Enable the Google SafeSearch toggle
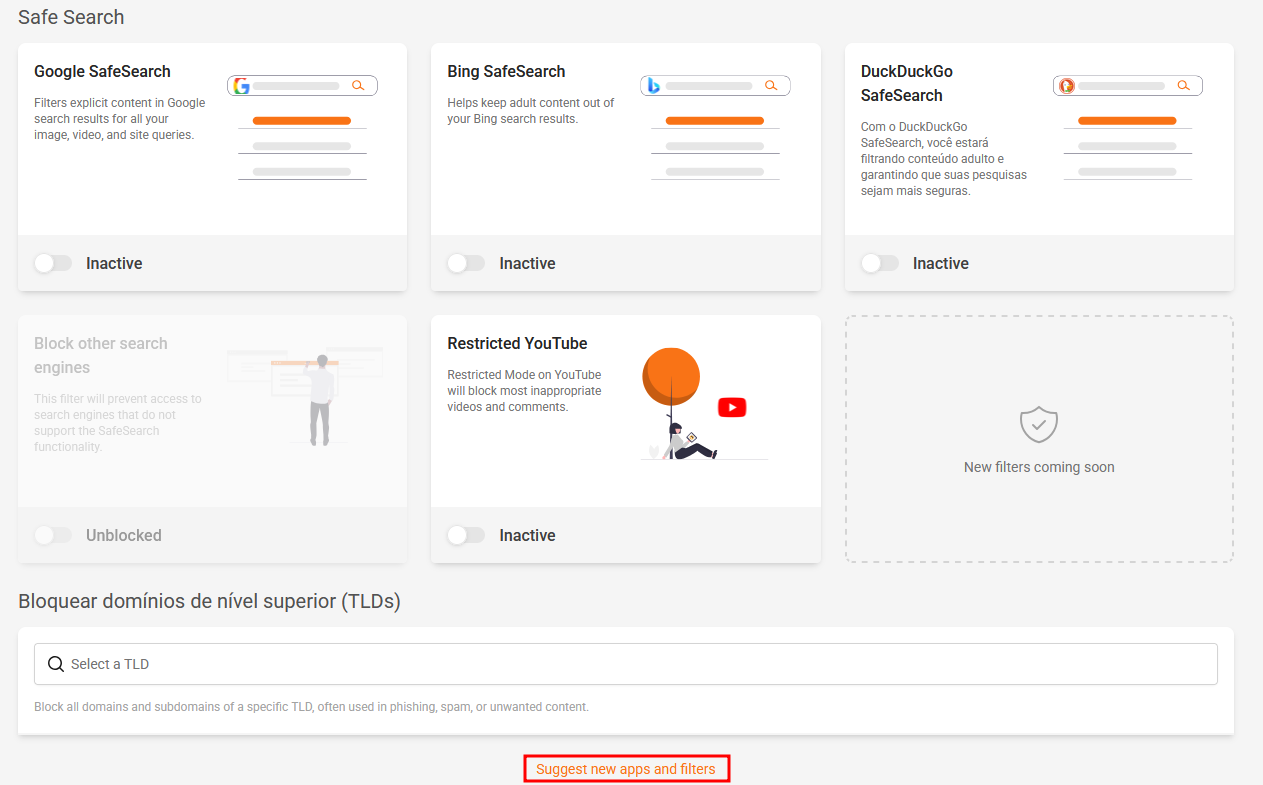This screenshot has height=785, width=1263. click(53, 263)
